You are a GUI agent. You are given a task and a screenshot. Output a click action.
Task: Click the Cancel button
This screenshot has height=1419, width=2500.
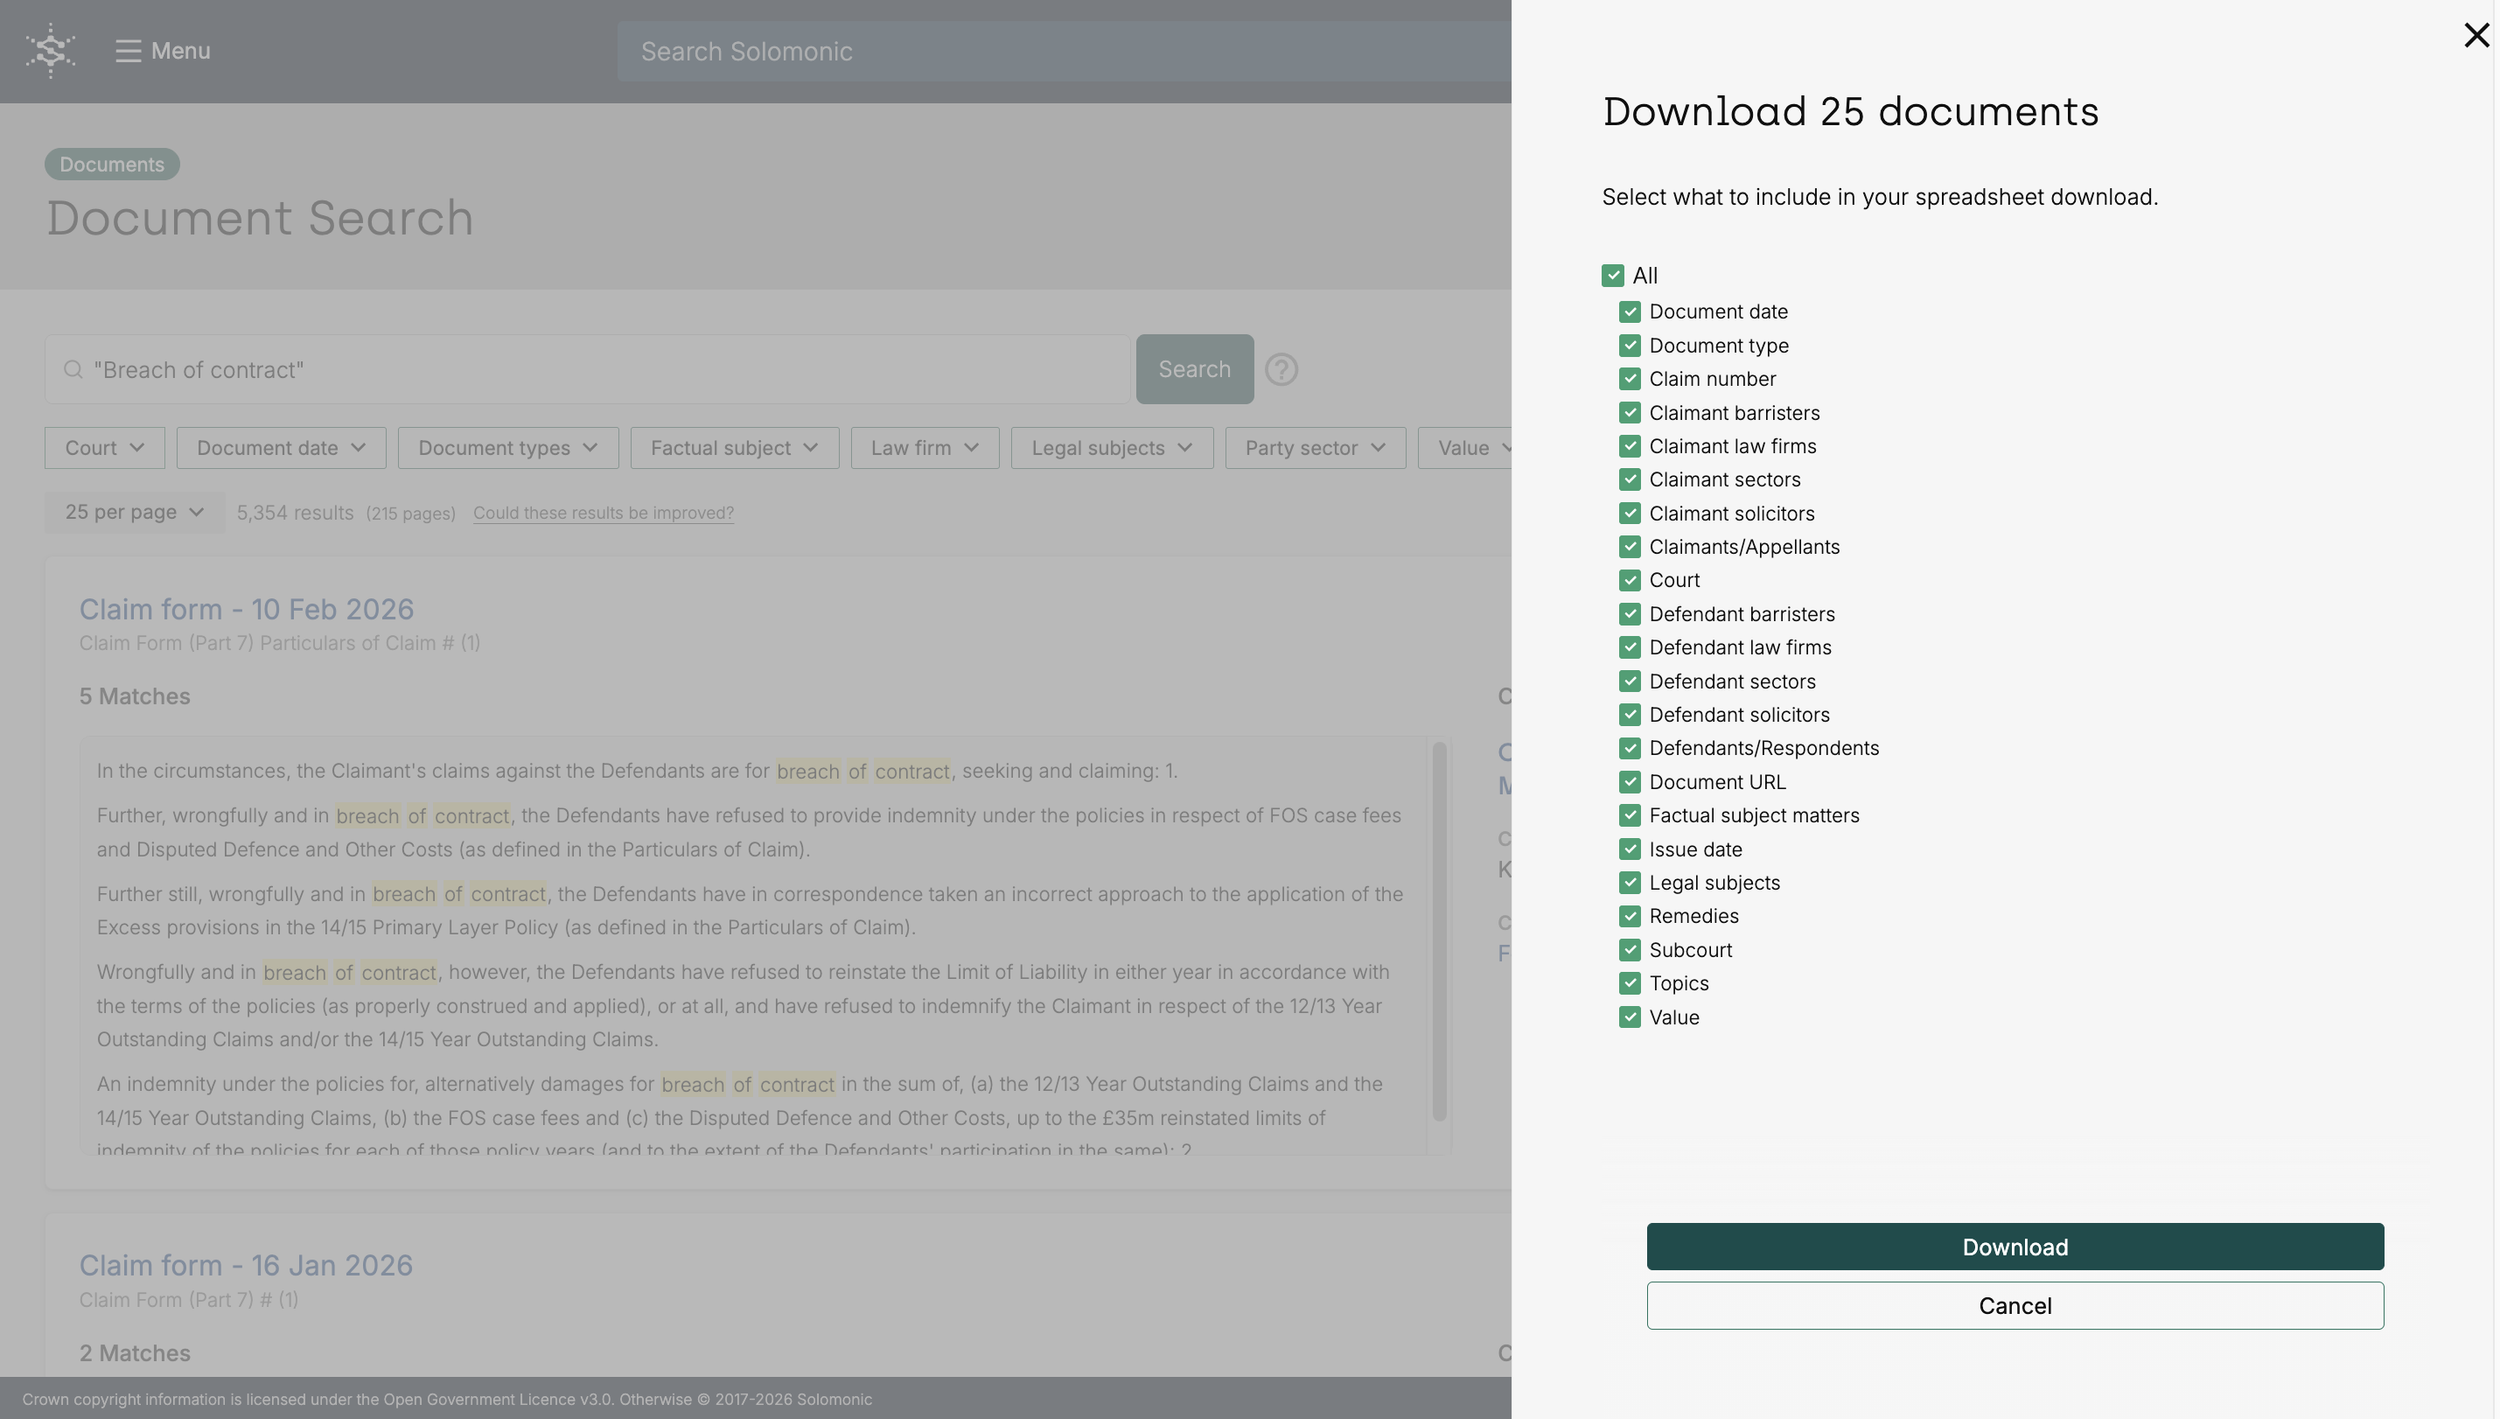click(2014, 1306)
